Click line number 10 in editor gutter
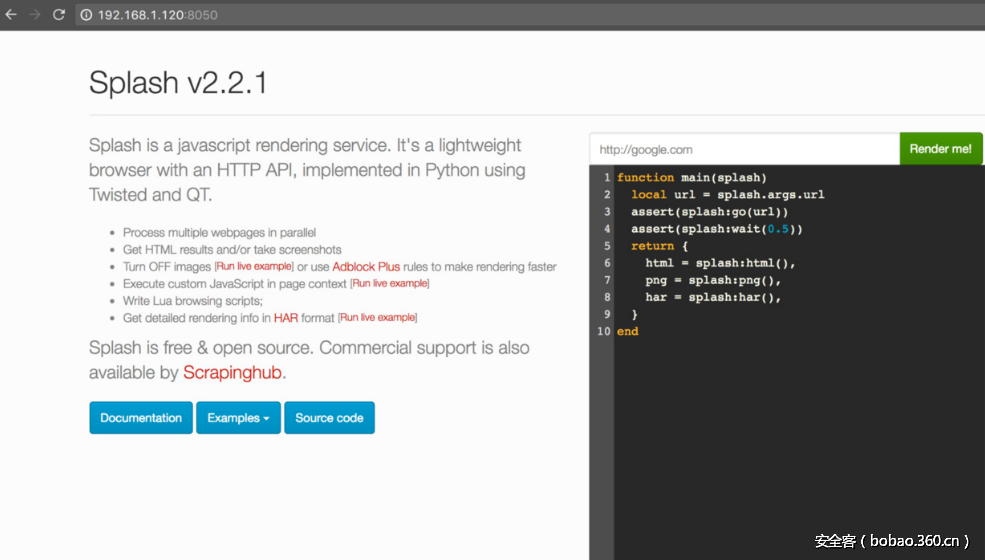The width and height of the screenshot is (985, 560). [603, 331]
